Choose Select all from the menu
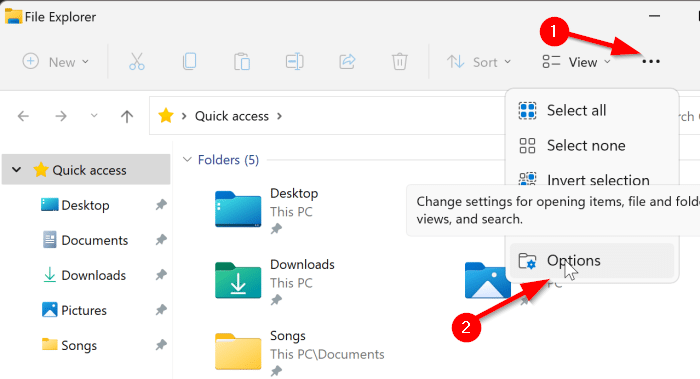700x379 pixels. click(592, 110)
